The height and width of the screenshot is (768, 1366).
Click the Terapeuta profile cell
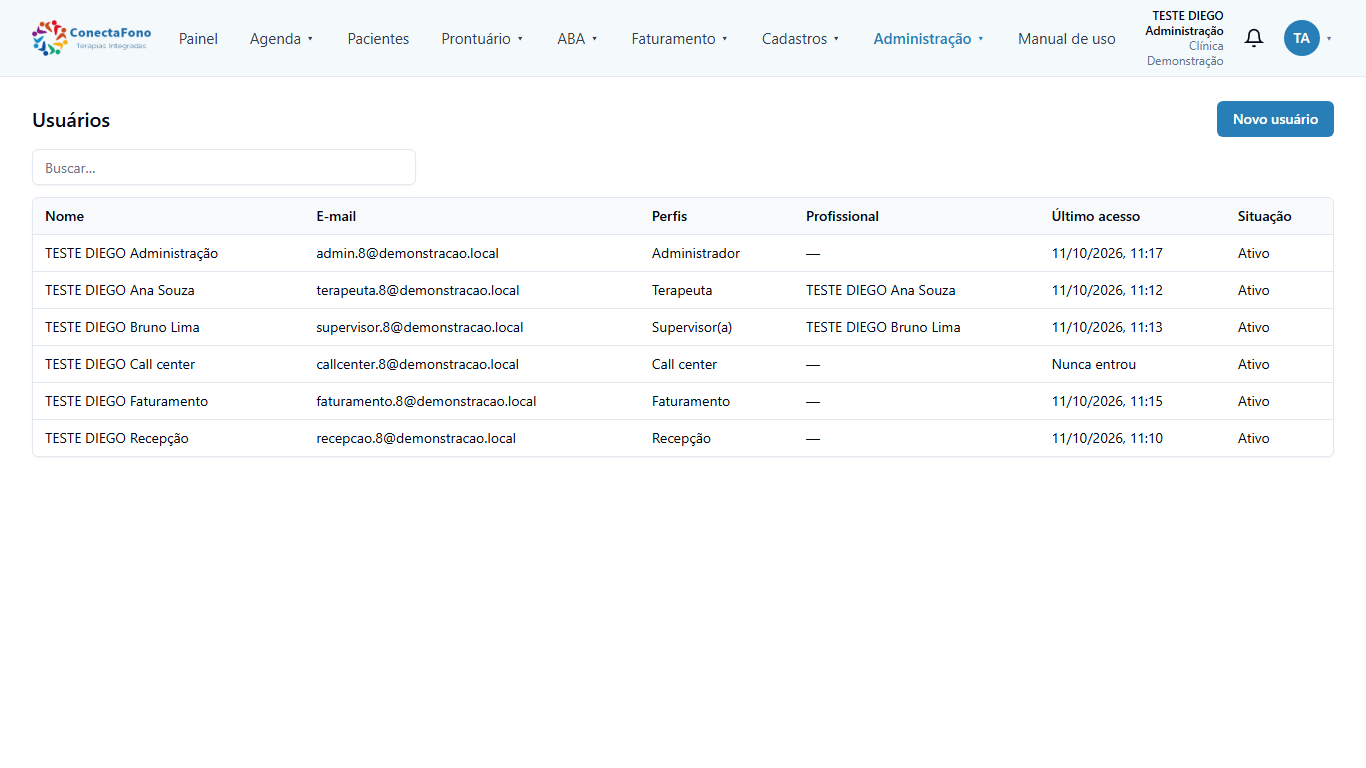coord(682,290)
